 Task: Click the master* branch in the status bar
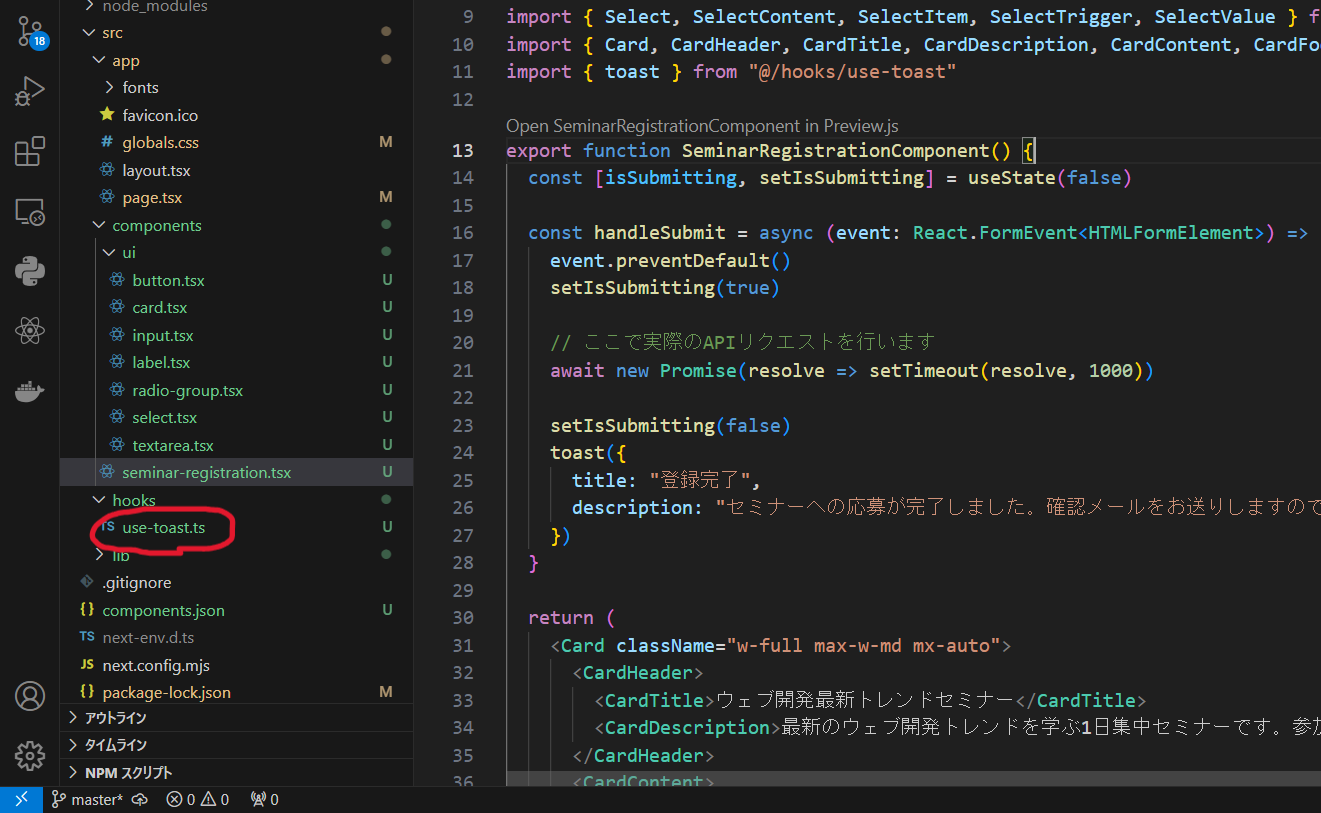(87, 800)
